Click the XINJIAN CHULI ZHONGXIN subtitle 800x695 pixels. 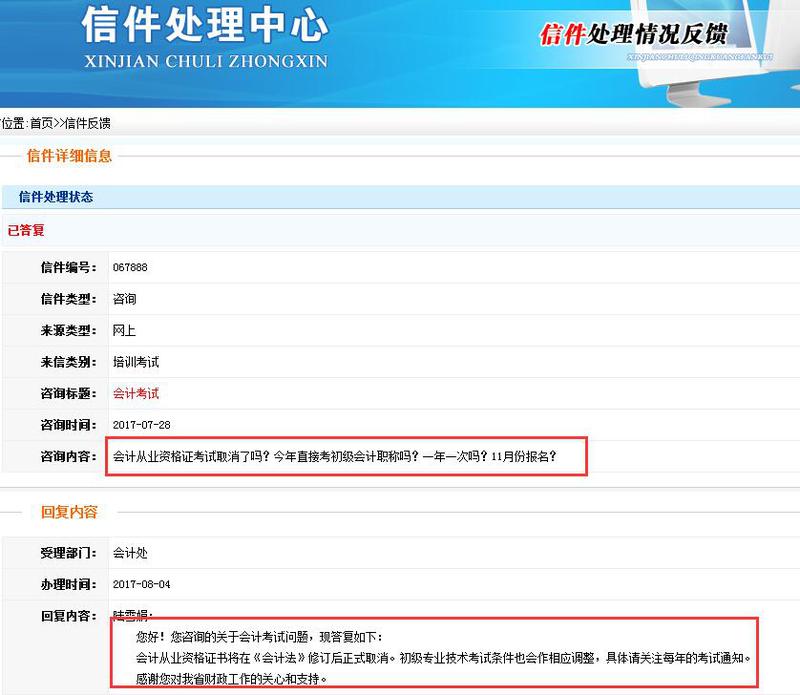[204, 62]
